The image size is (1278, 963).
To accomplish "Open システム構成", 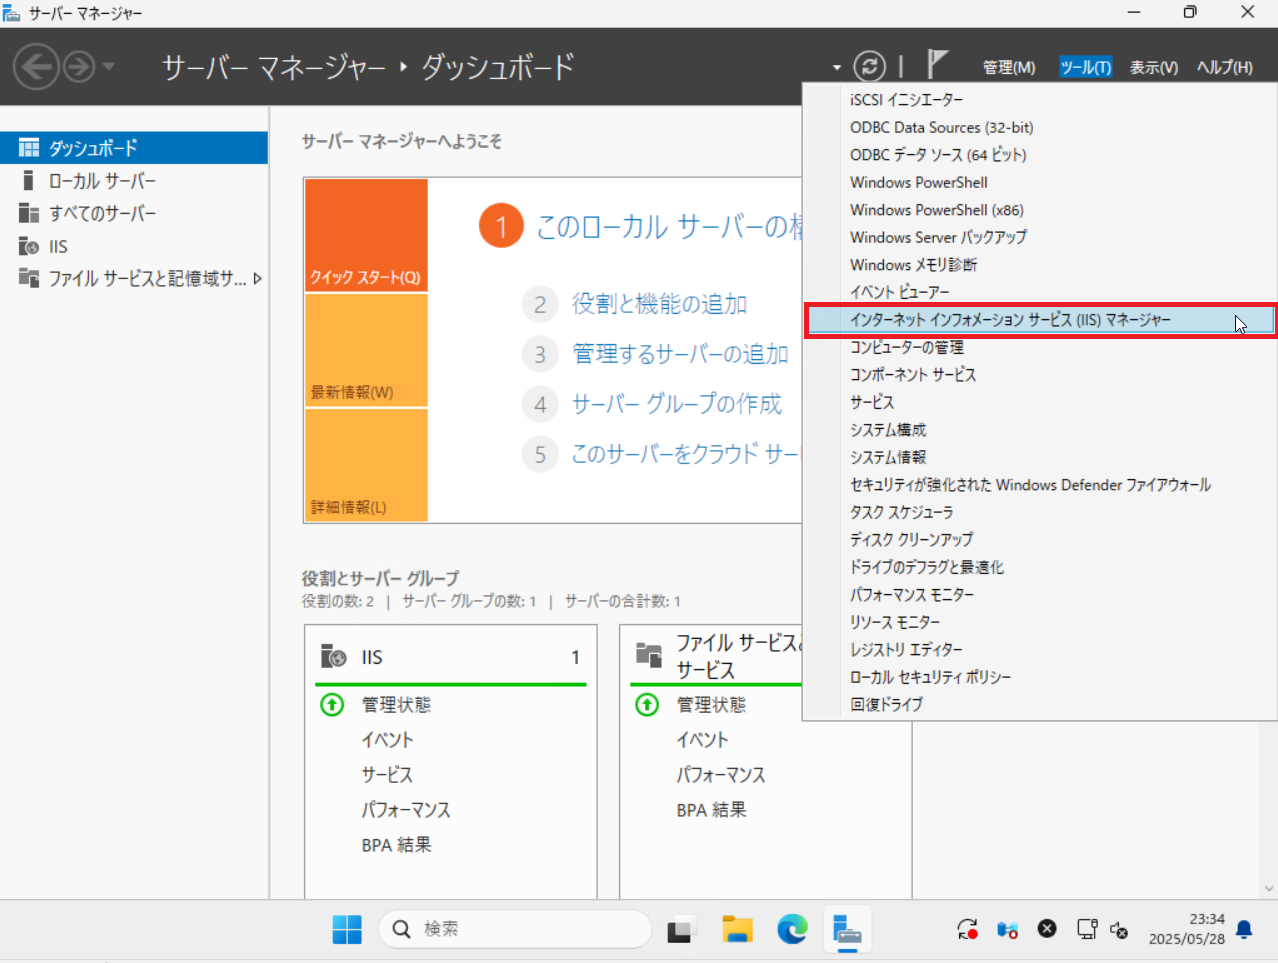I will (x=1040, y=430).
